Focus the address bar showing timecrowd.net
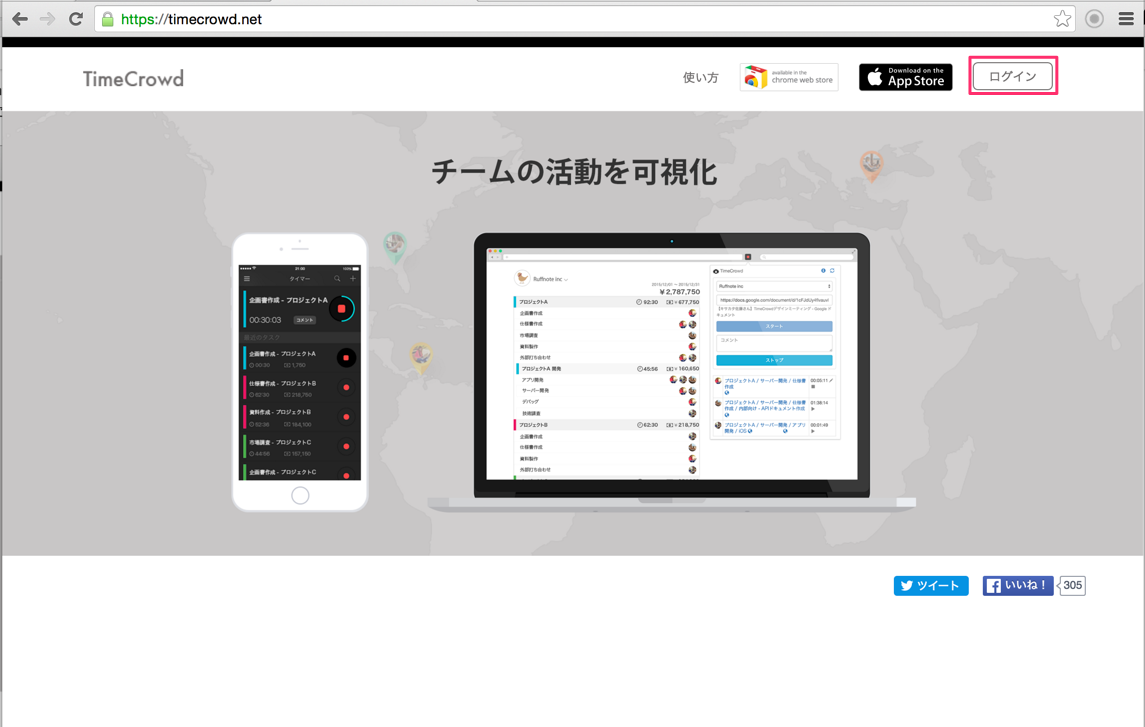 [x=580, y=19]
